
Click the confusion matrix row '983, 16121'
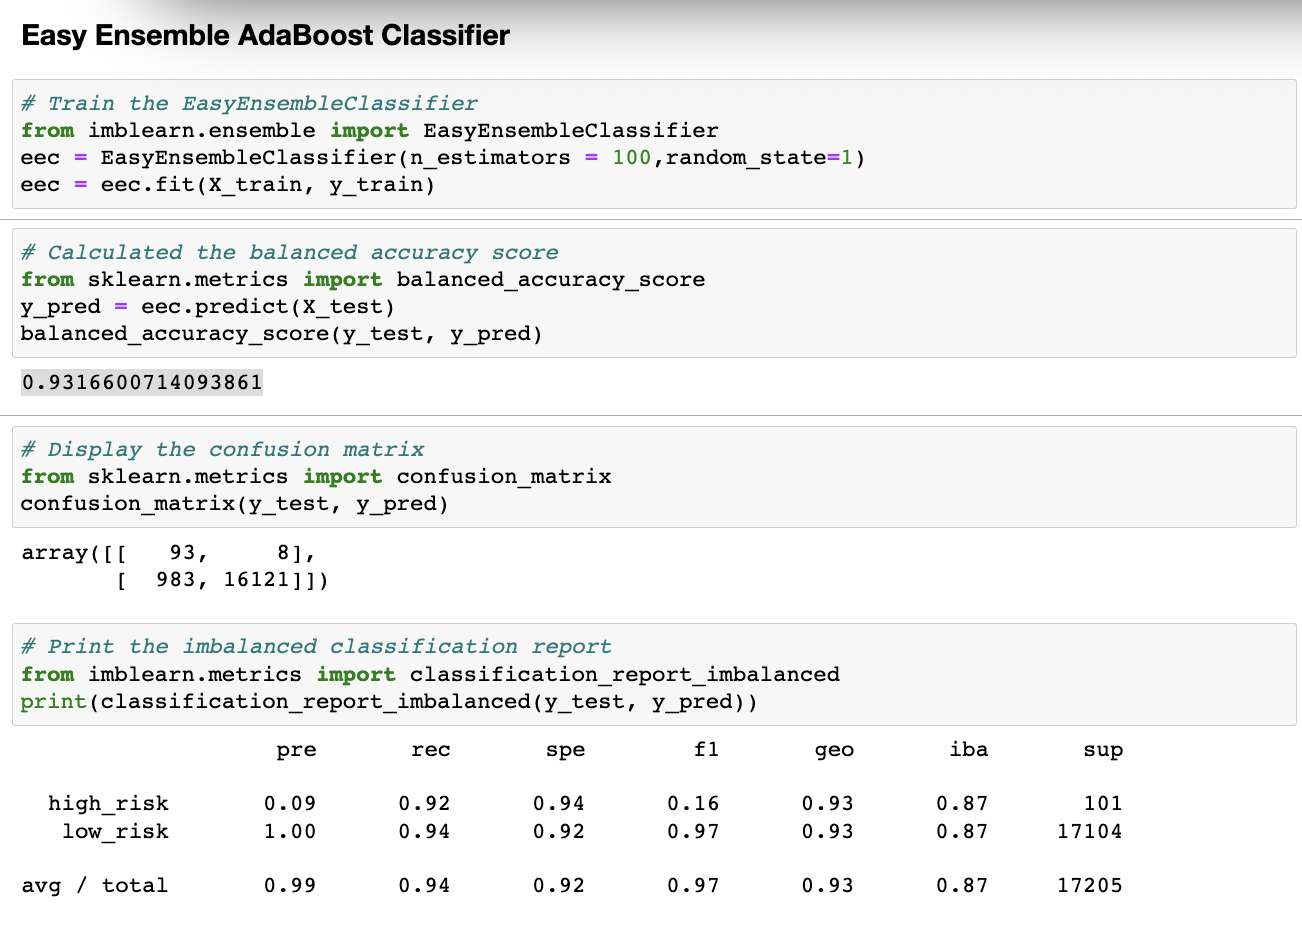click(222, 580)
